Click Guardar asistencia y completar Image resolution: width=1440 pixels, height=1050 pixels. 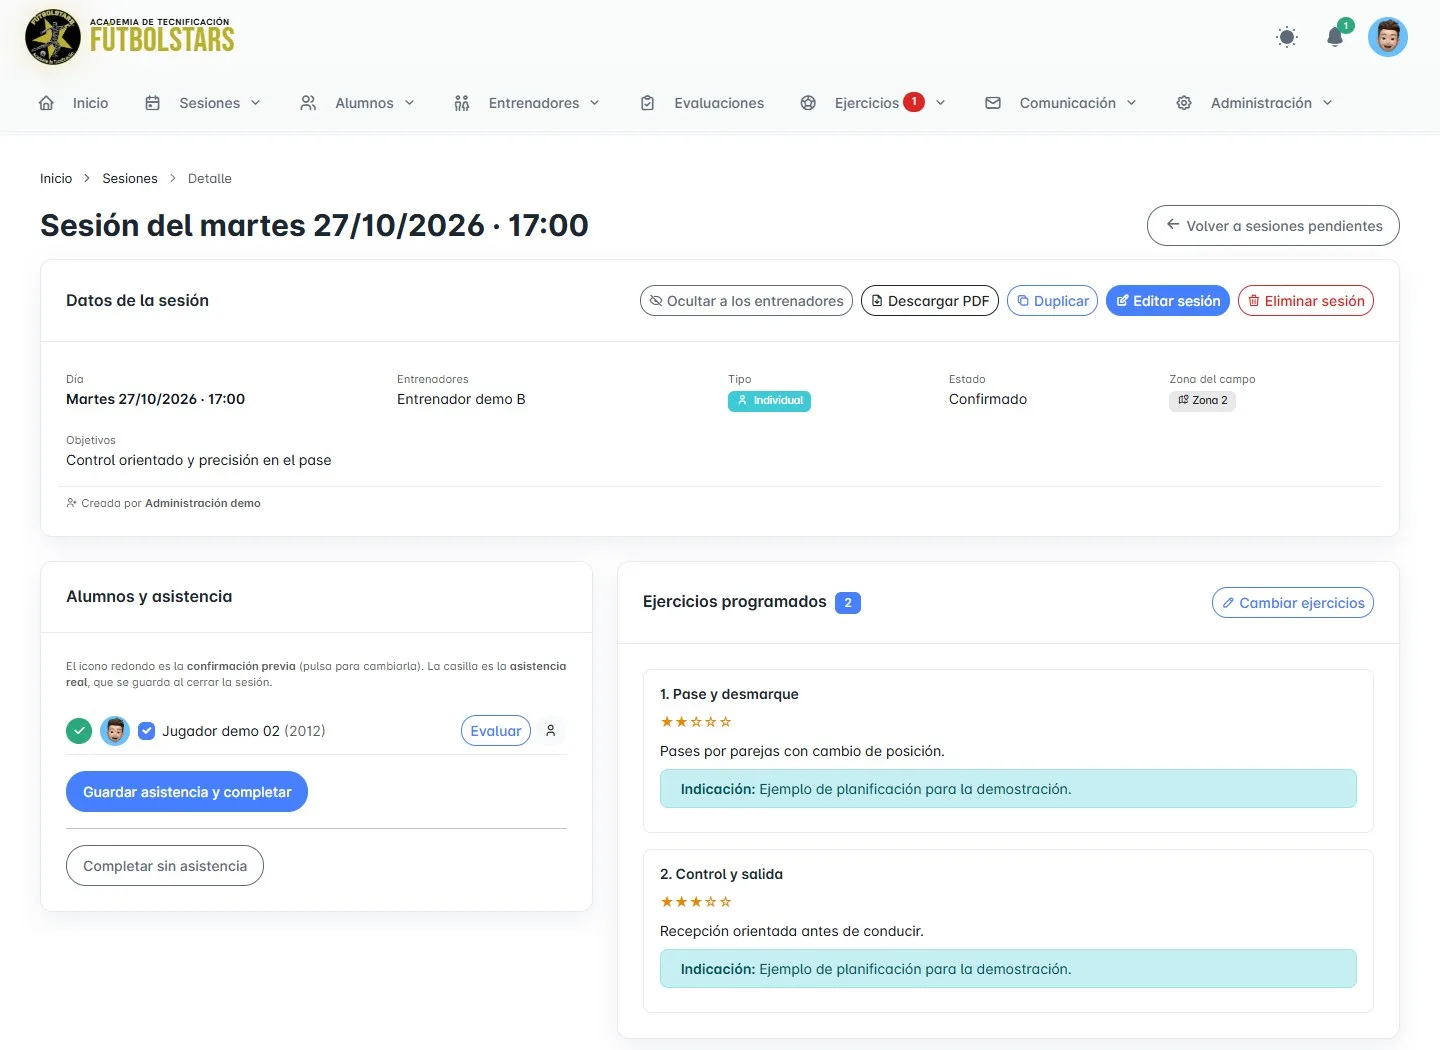point(187,792)
